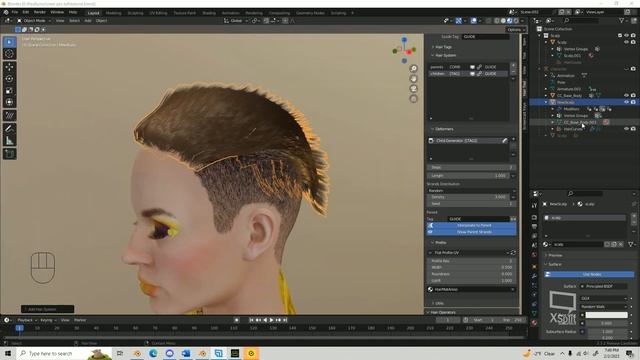The height and width of the screenshot is (360, 640).
Task: Collapse the Deformers section
Action: 442,129
